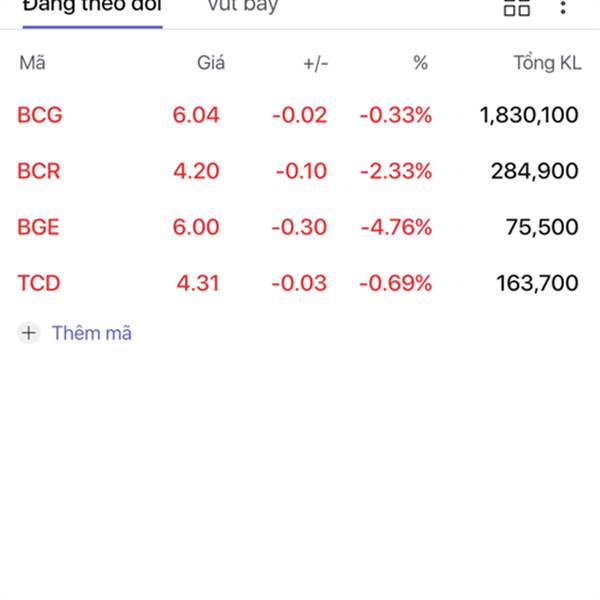Switch to the grid view layout icon
Image resolution: width=600 pixels, height=600 pixels.
coord(517,8)
